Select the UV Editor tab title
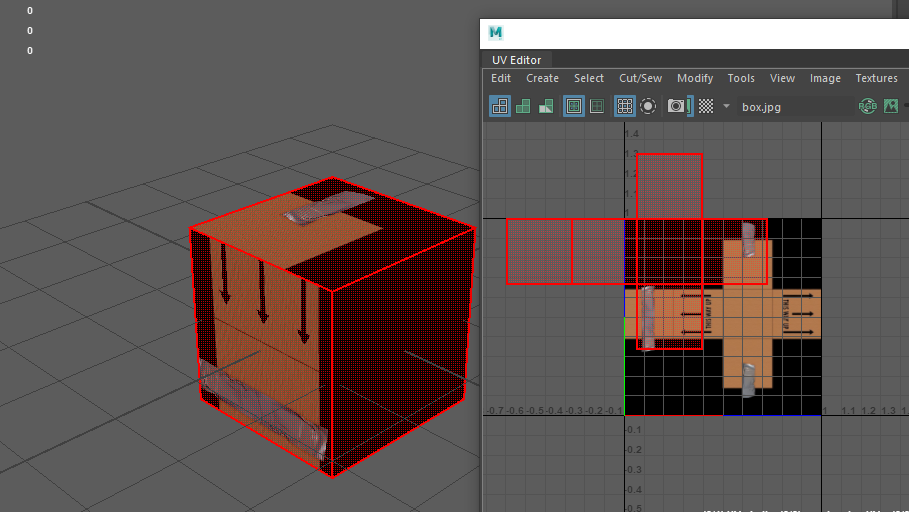 516,60
